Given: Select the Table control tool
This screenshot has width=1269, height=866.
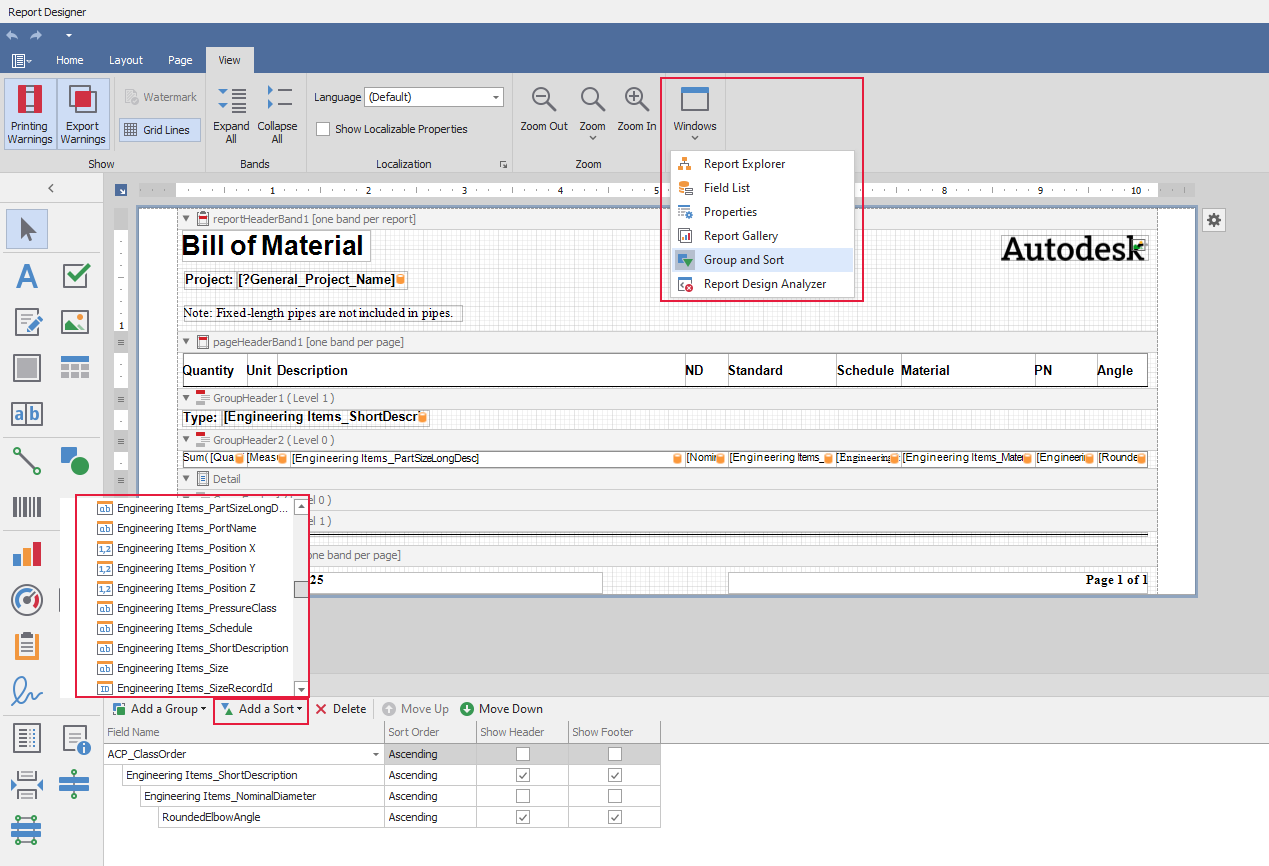Looking at the screenshot, I should [x=76, y=368].
